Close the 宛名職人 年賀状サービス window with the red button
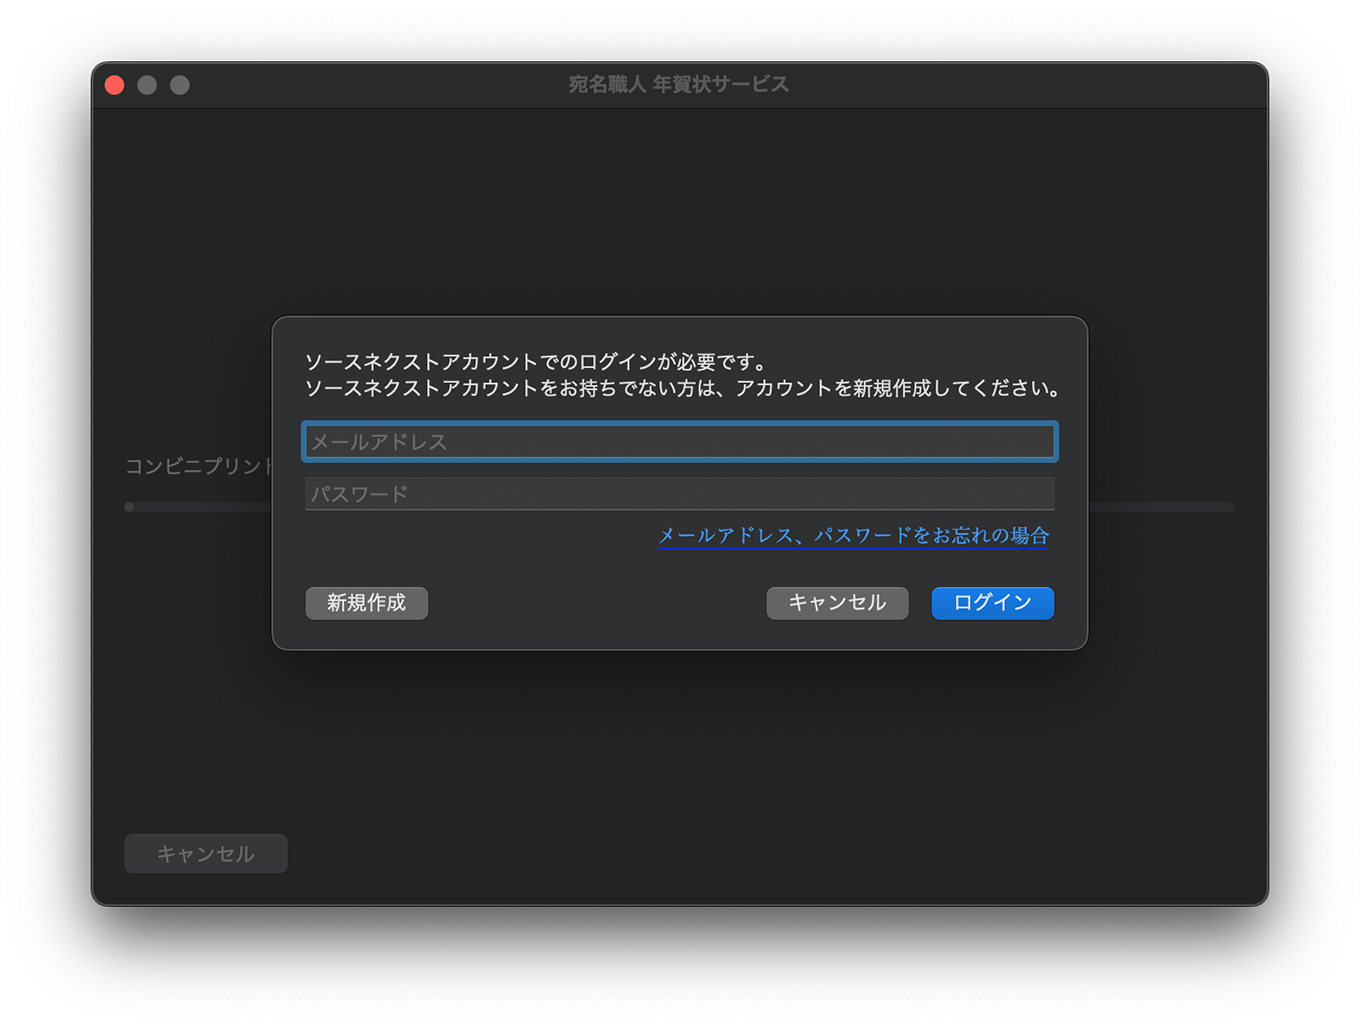 115,85
